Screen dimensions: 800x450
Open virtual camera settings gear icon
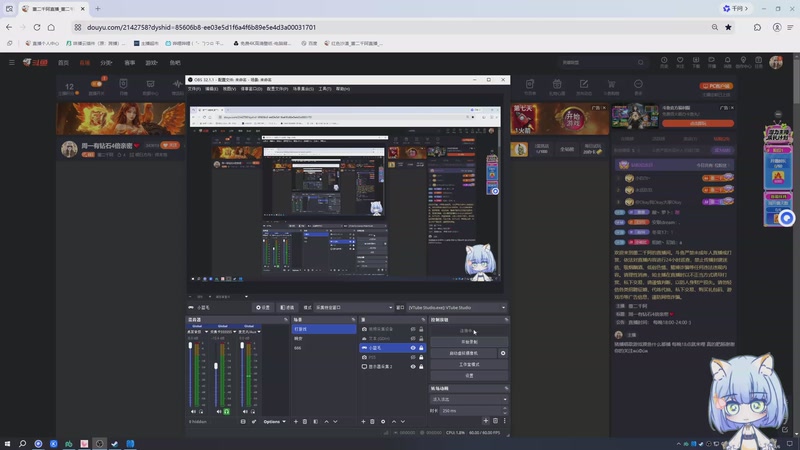coord(503,353)
